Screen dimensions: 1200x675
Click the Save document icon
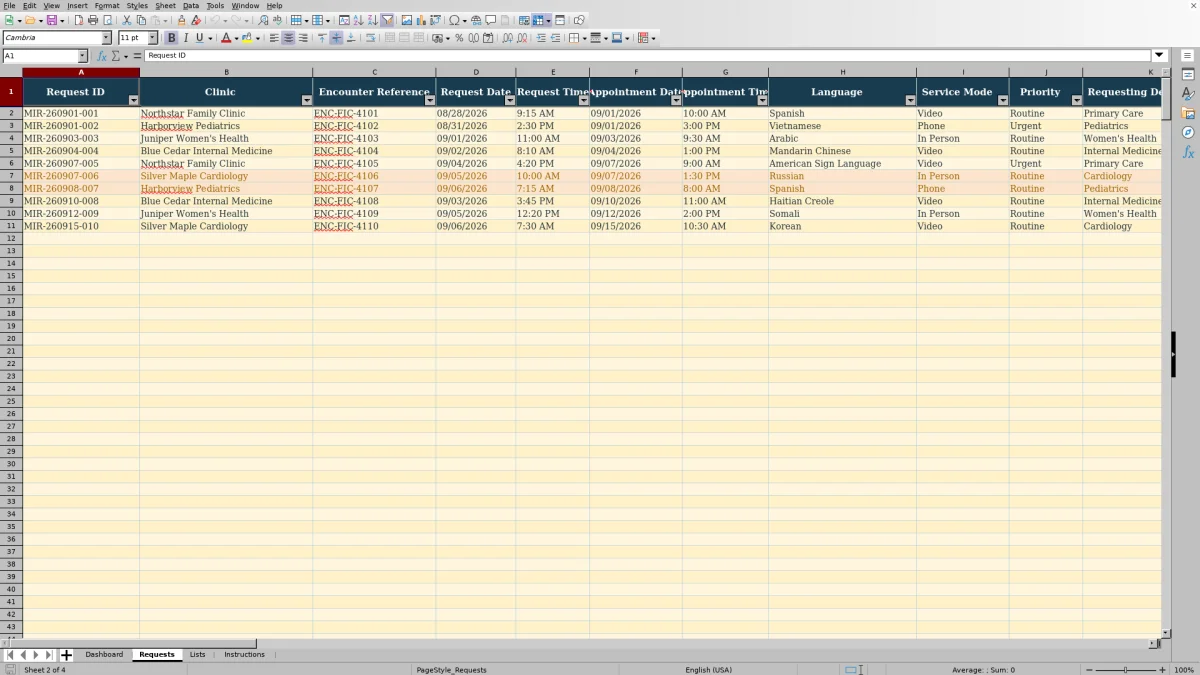click(50, 20)
